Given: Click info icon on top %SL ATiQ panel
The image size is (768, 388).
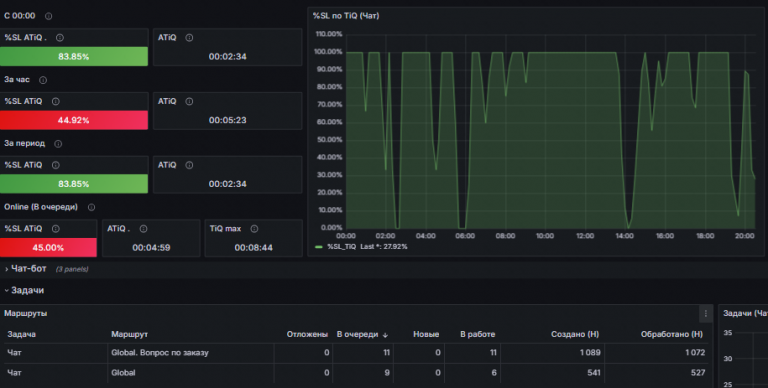Looking at the screenshot, I should [59, 38].
